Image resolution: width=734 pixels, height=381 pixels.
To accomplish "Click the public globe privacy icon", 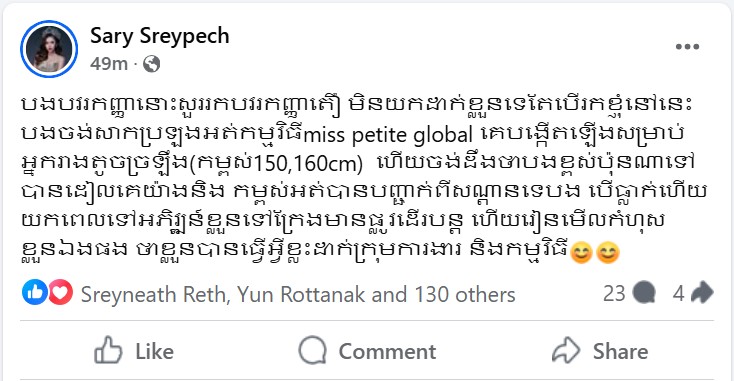I will (151, 64).
